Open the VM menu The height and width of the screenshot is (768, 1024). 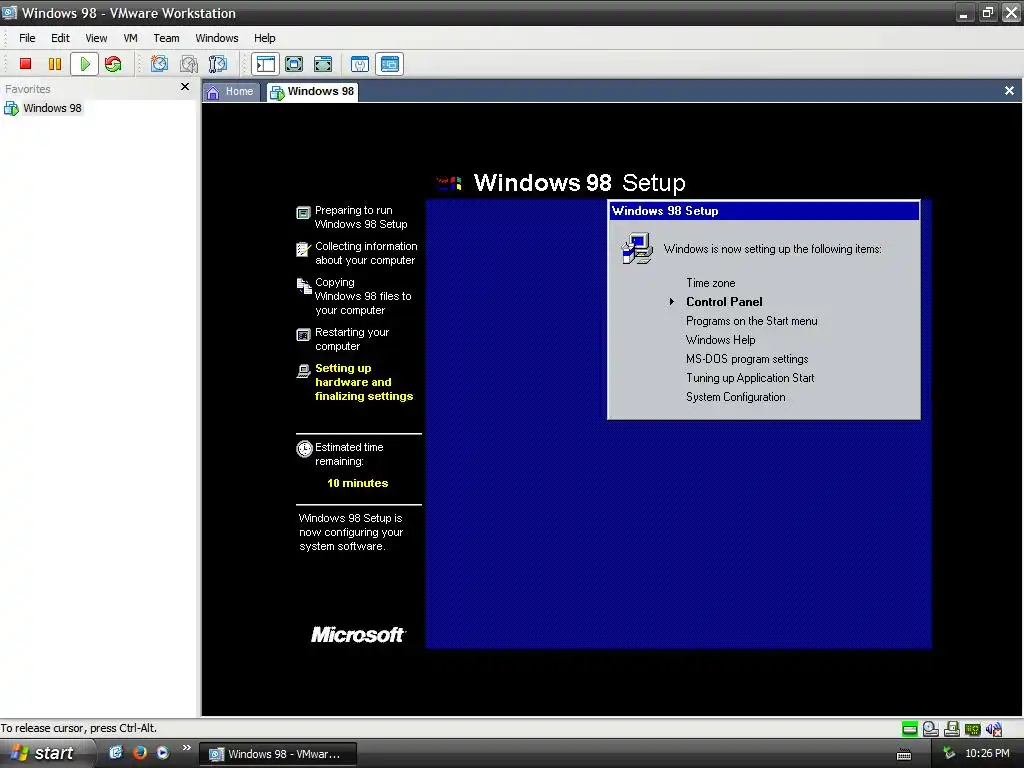coord(131,38)
